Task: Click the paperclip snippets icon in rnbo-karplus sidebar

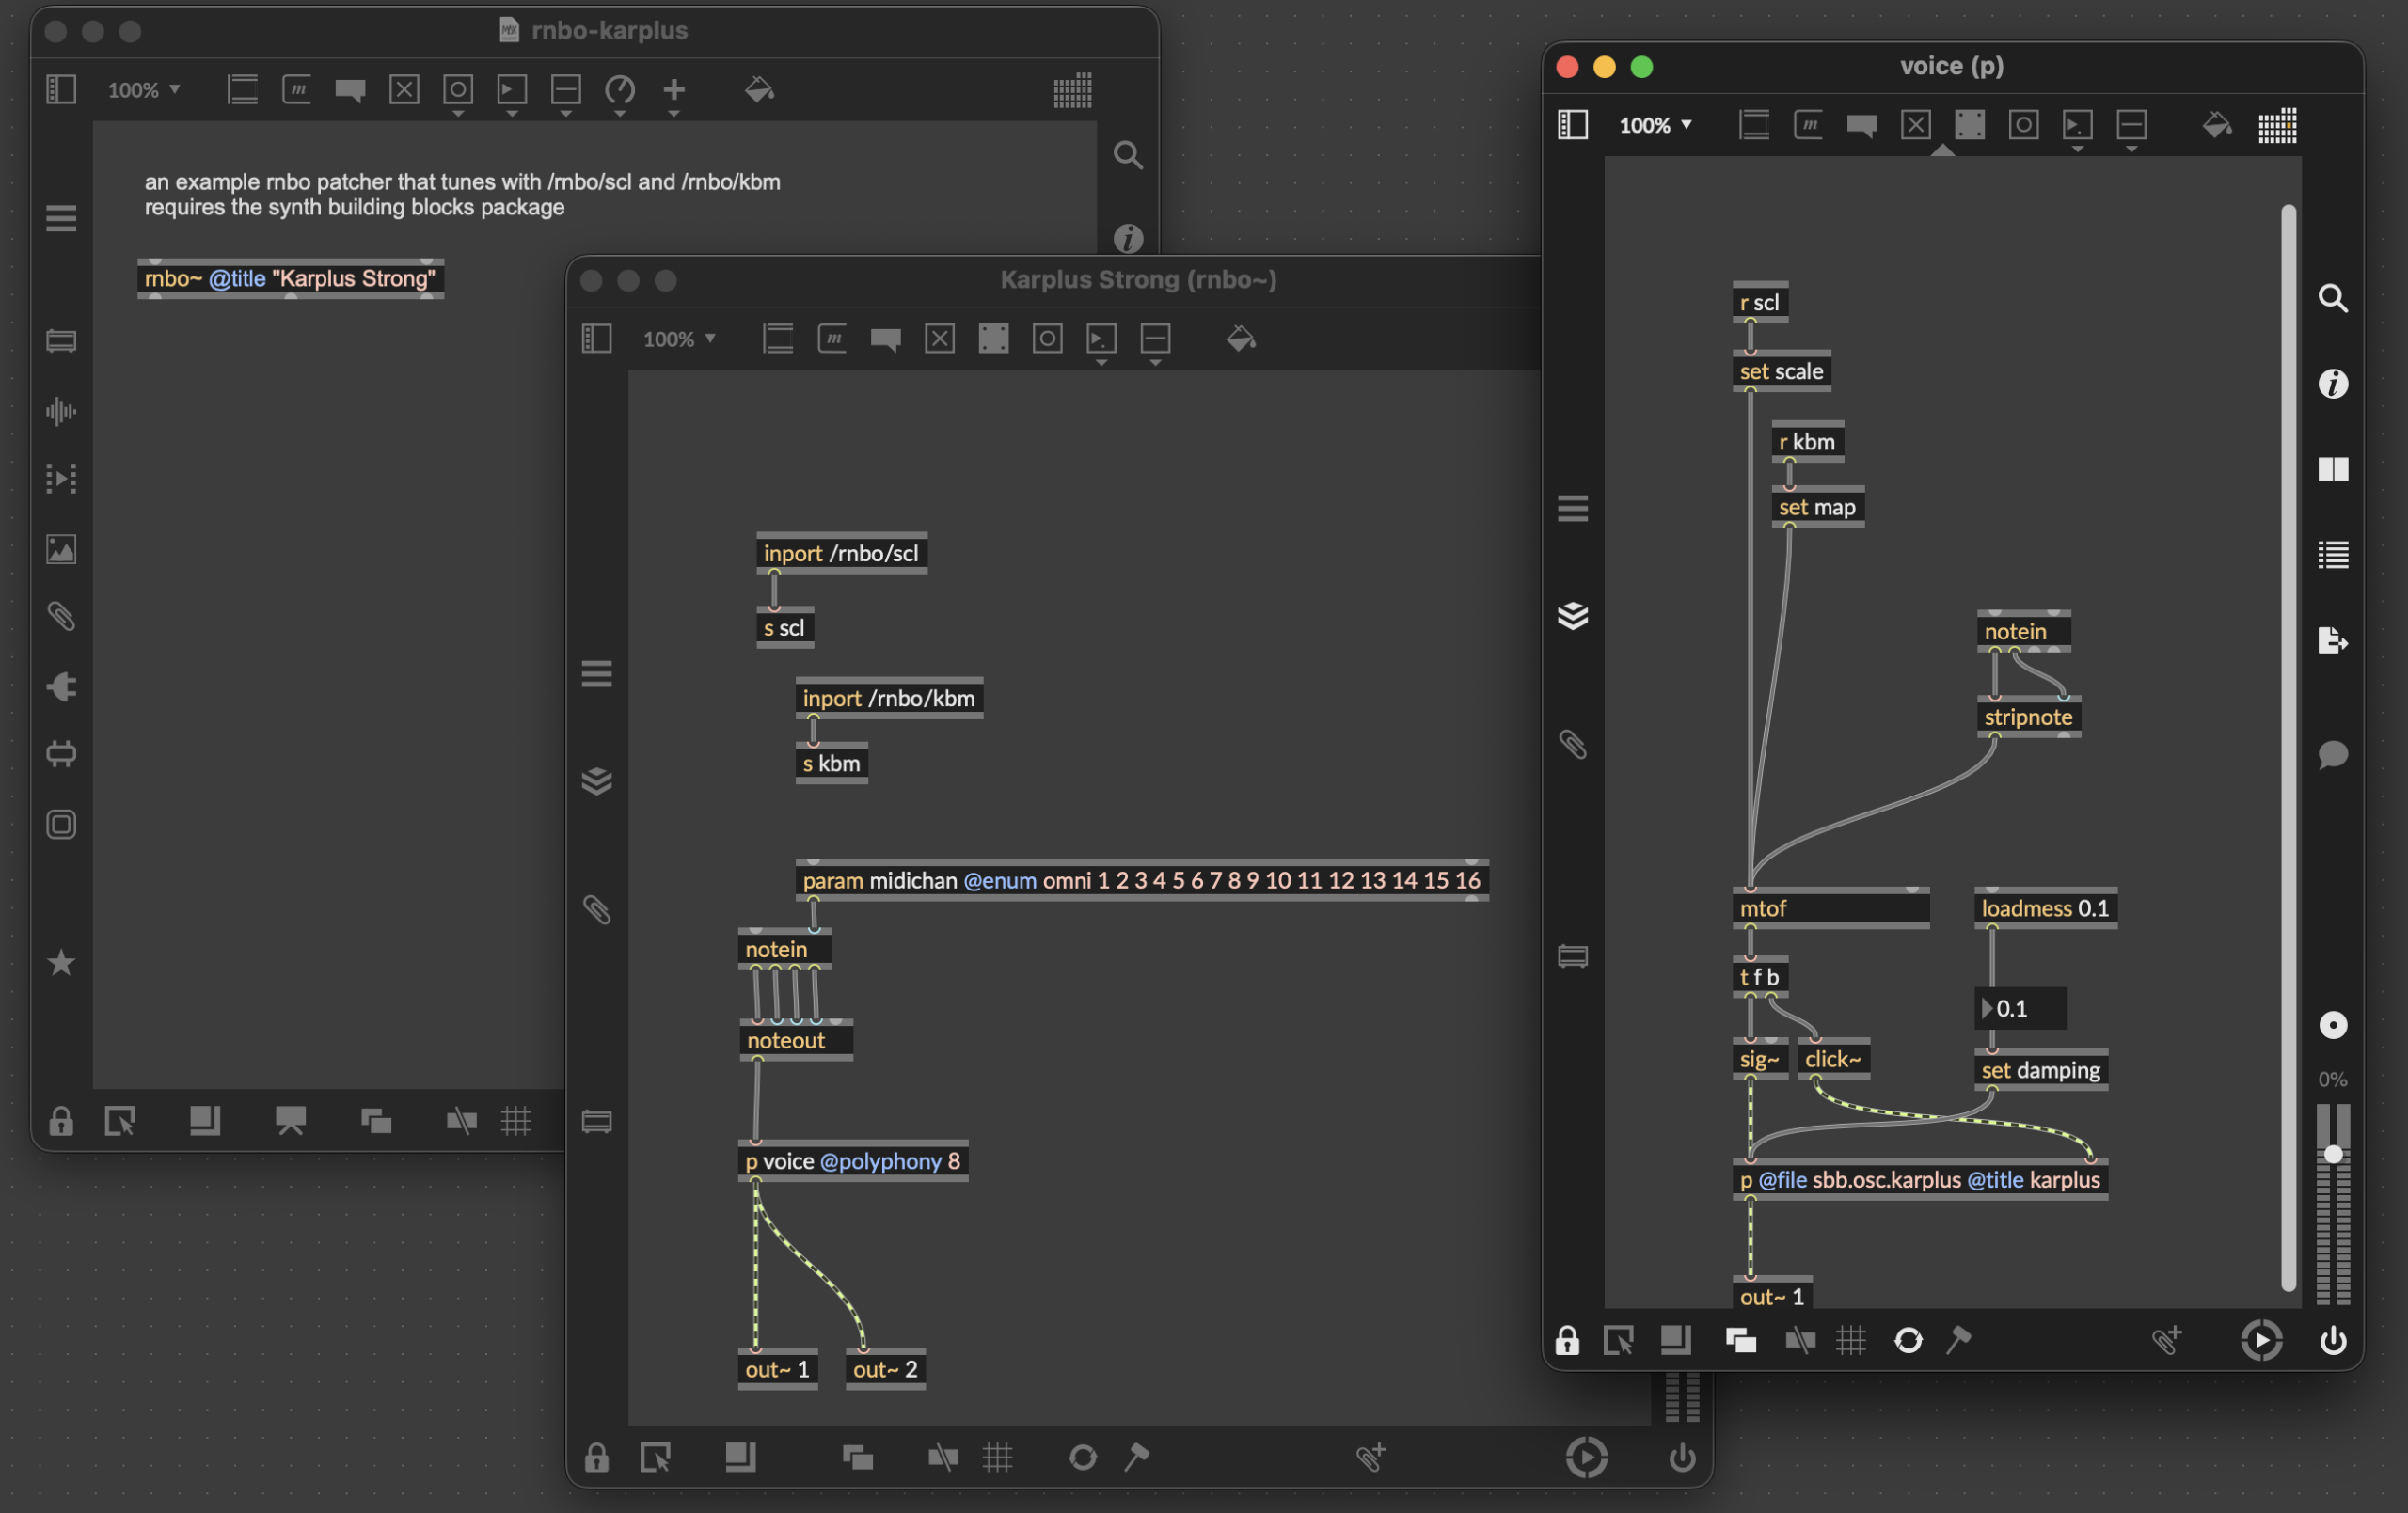Action: tap(61, 617)
